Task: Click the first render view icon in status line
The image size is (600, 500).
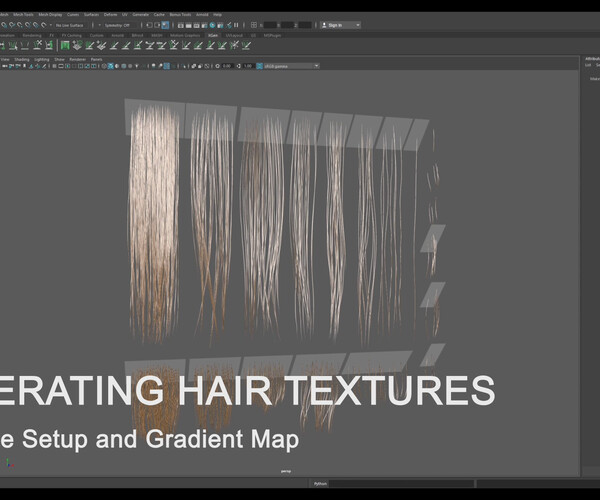Action: (181, 25)
